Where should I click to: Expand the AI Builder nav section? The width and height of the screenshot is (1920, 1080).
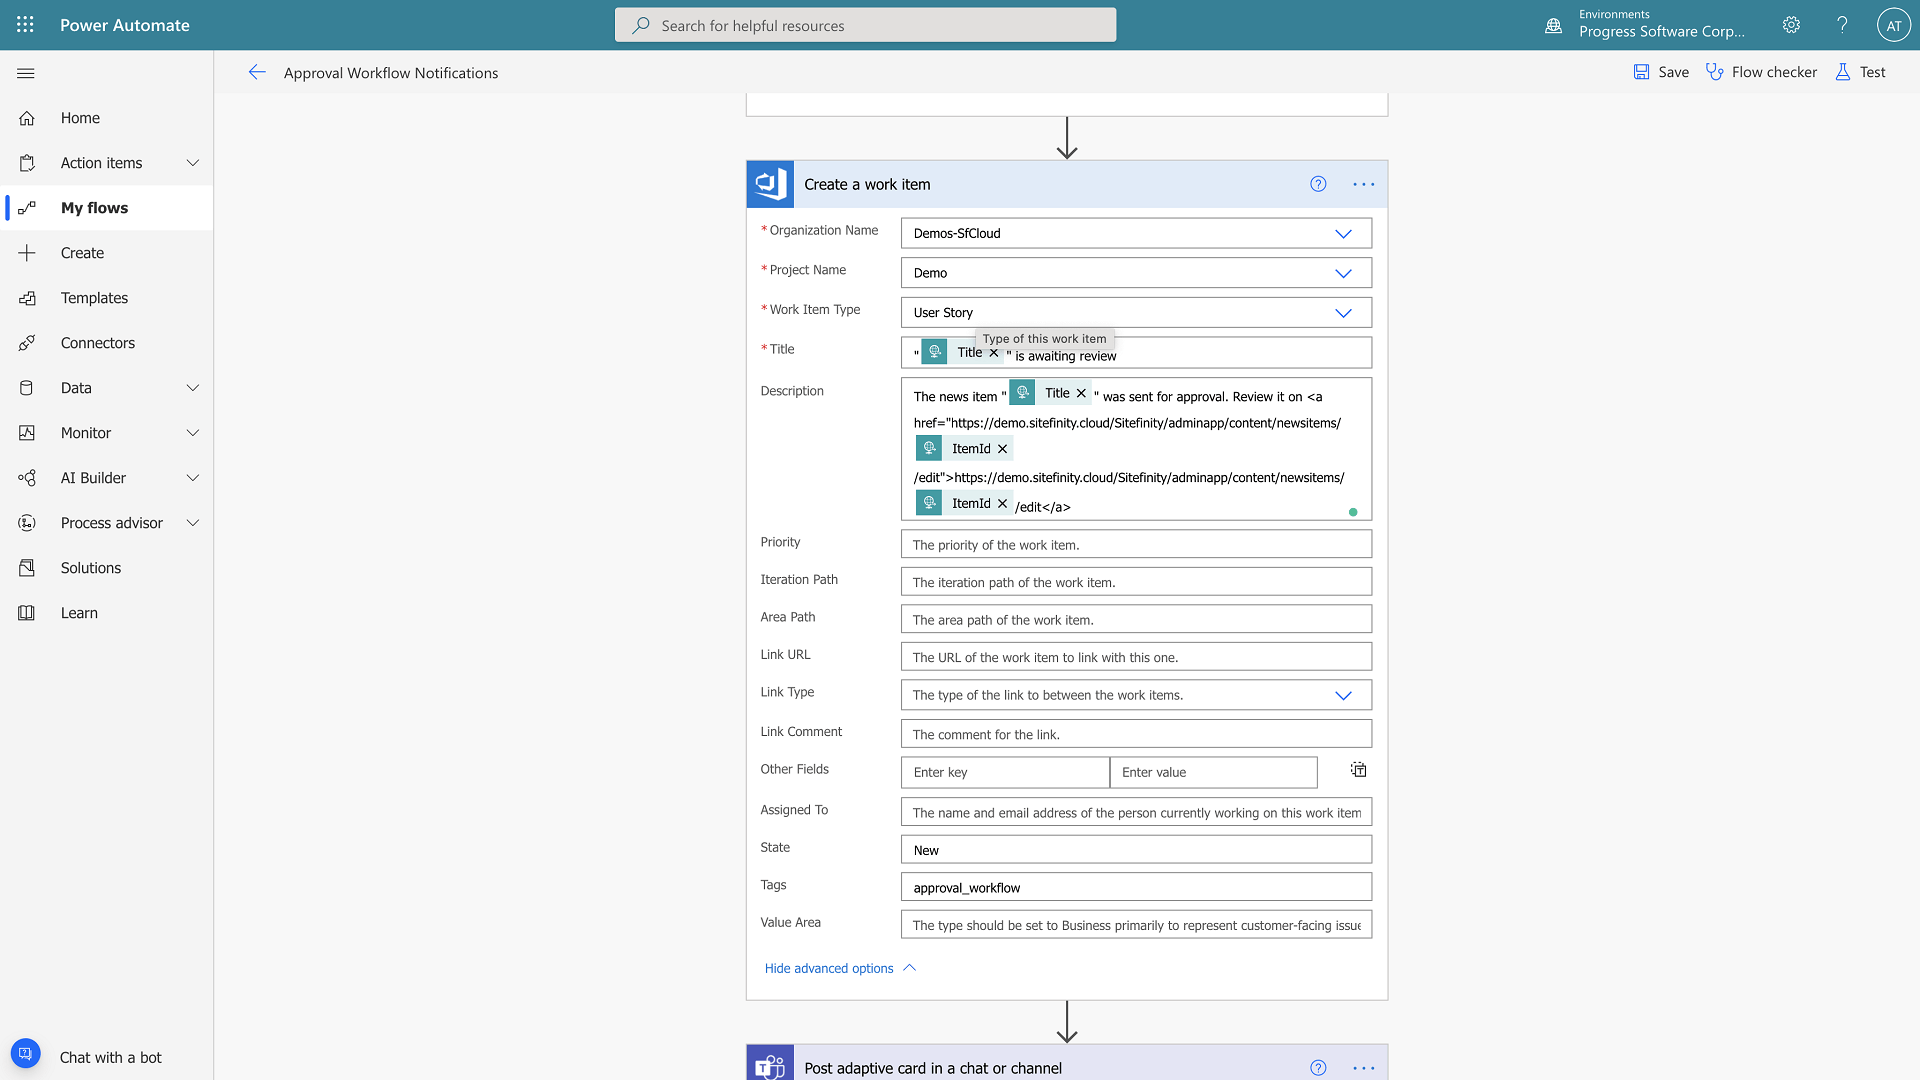[x=193, y=478]
